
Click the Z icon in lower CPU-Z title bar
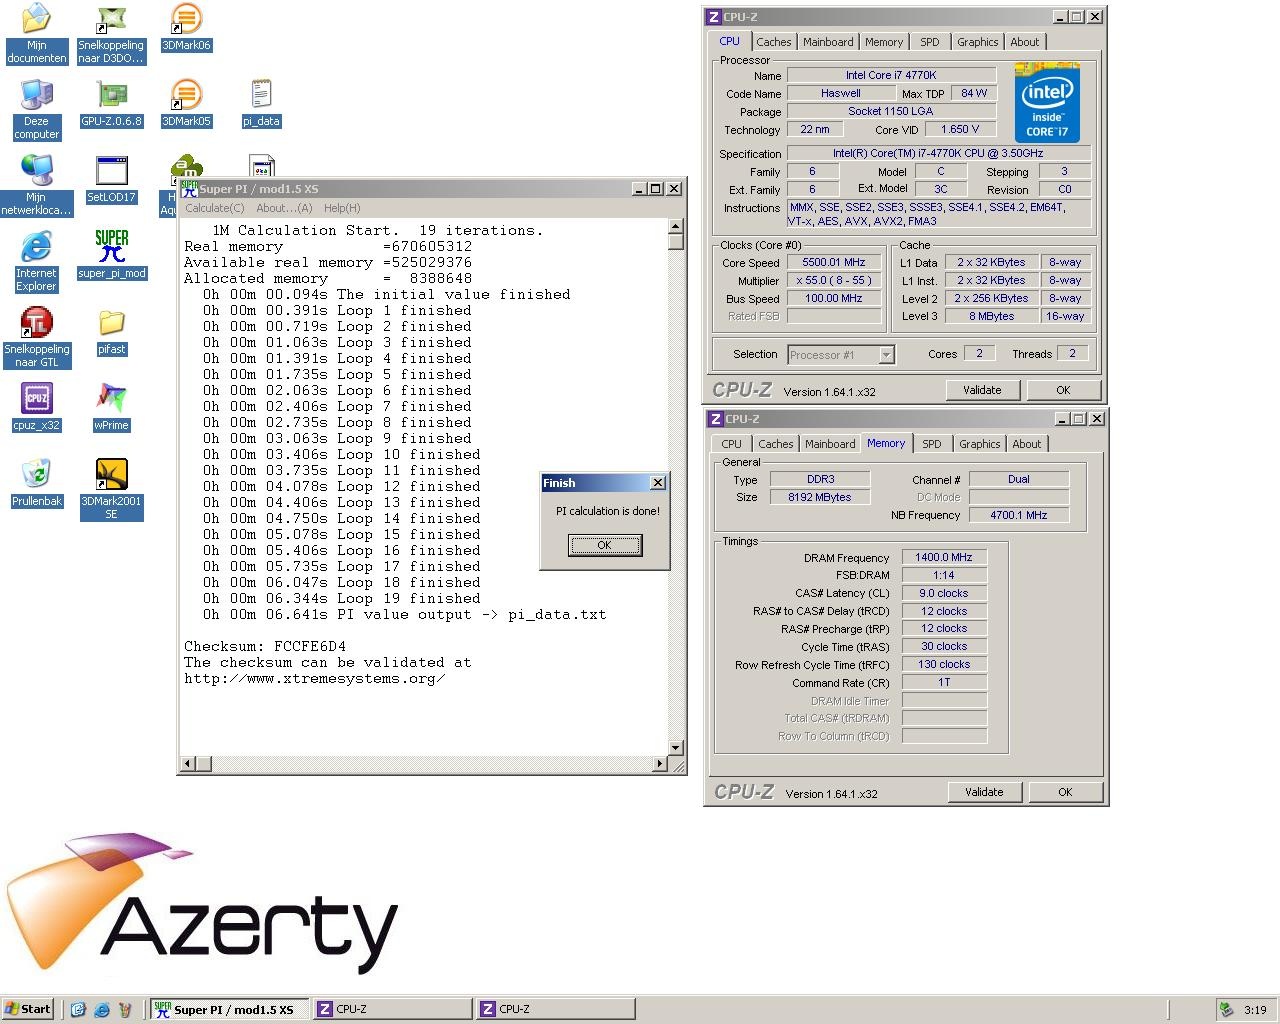coord(716,419)
